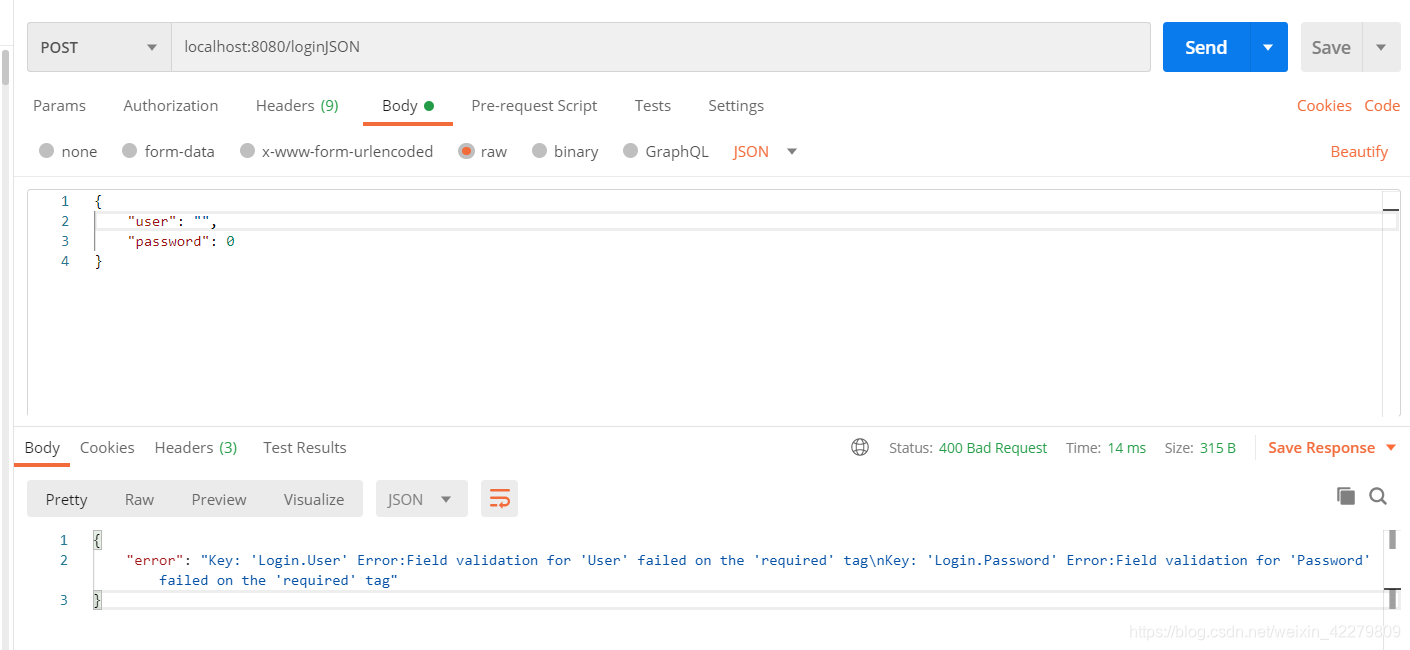
Task: Click the 315 B size value
Action: pyautogui.click(x=1218, y=447)
